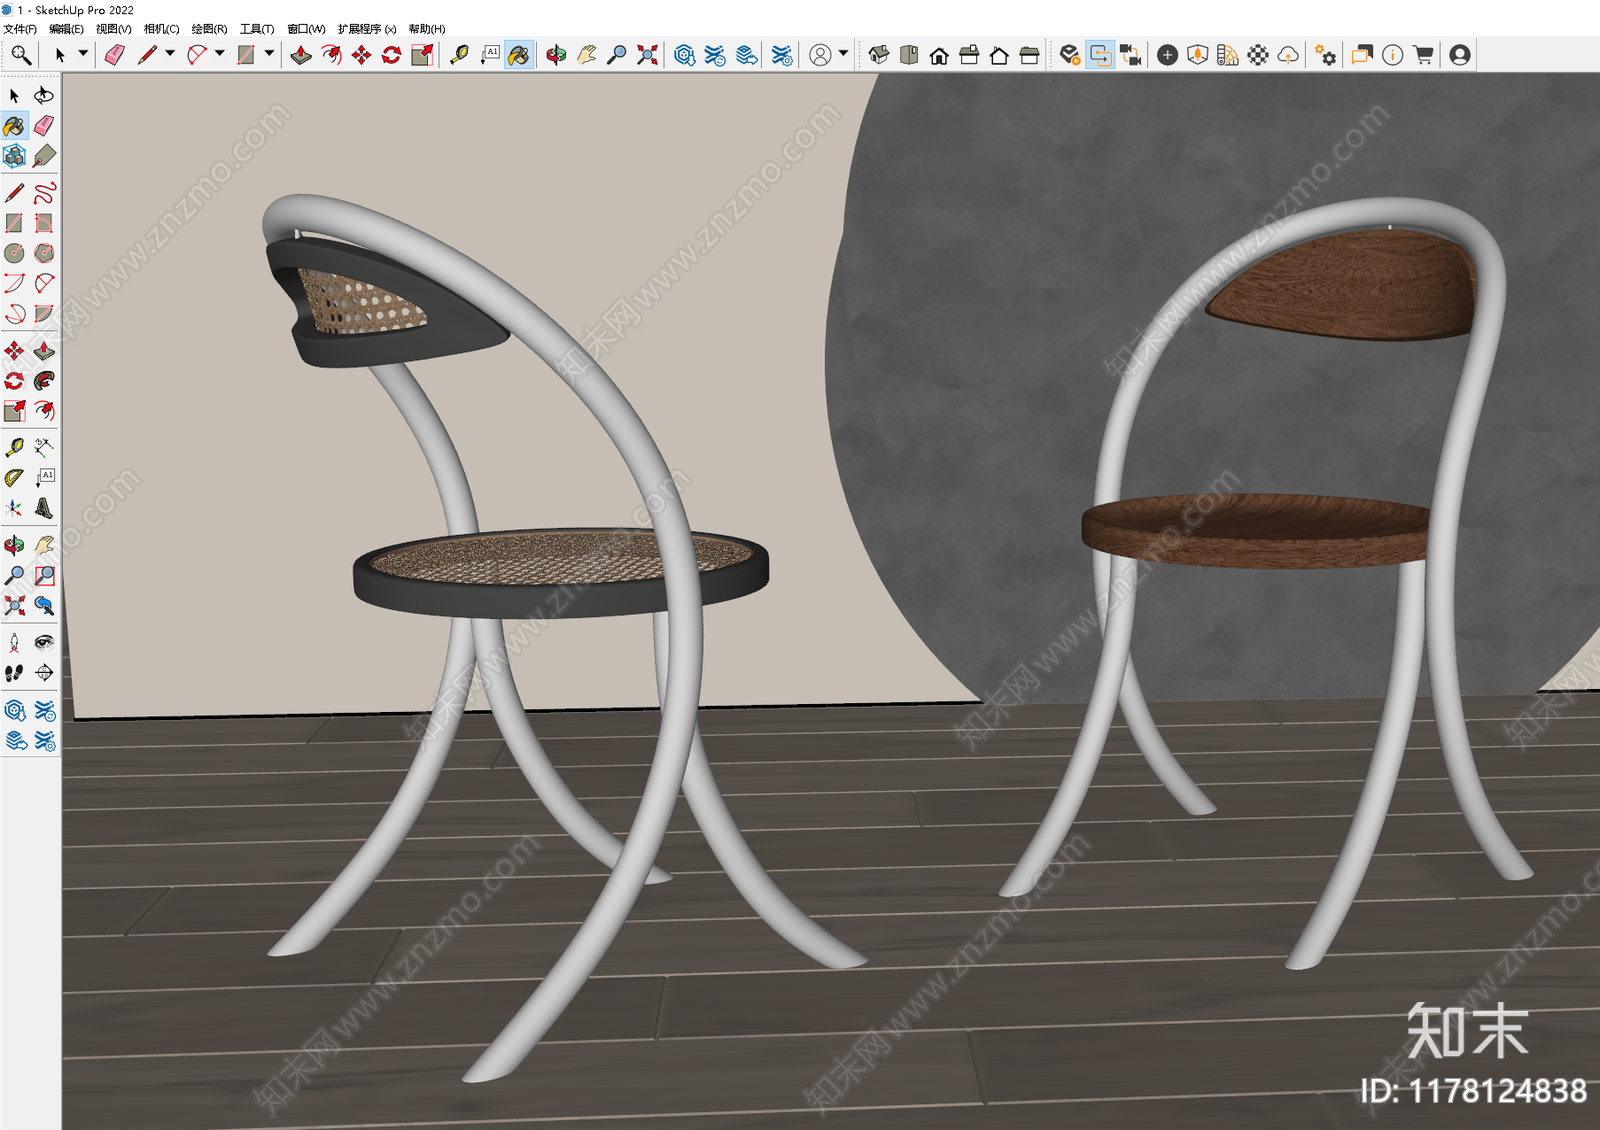The image size is (1600, 1130).
Task: Select the Freehand drawing tool
Action: click(44, 192)
